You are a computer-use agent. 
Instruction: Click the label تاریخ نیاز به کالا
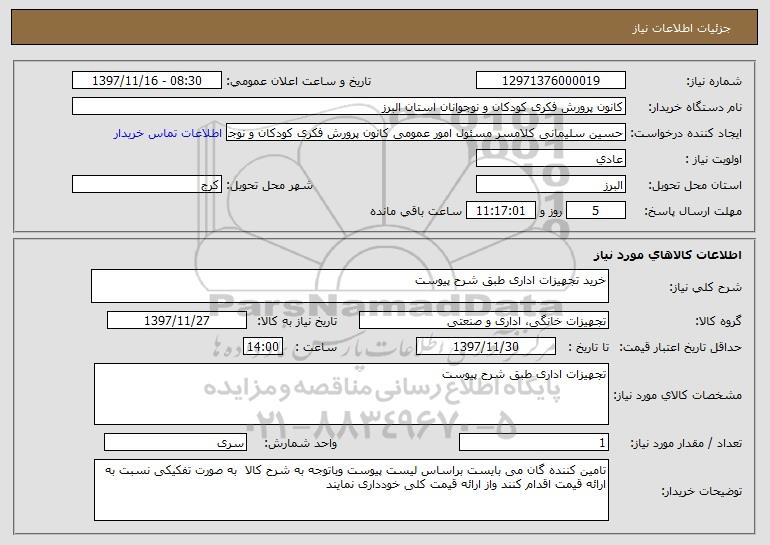tap(297, 321)
